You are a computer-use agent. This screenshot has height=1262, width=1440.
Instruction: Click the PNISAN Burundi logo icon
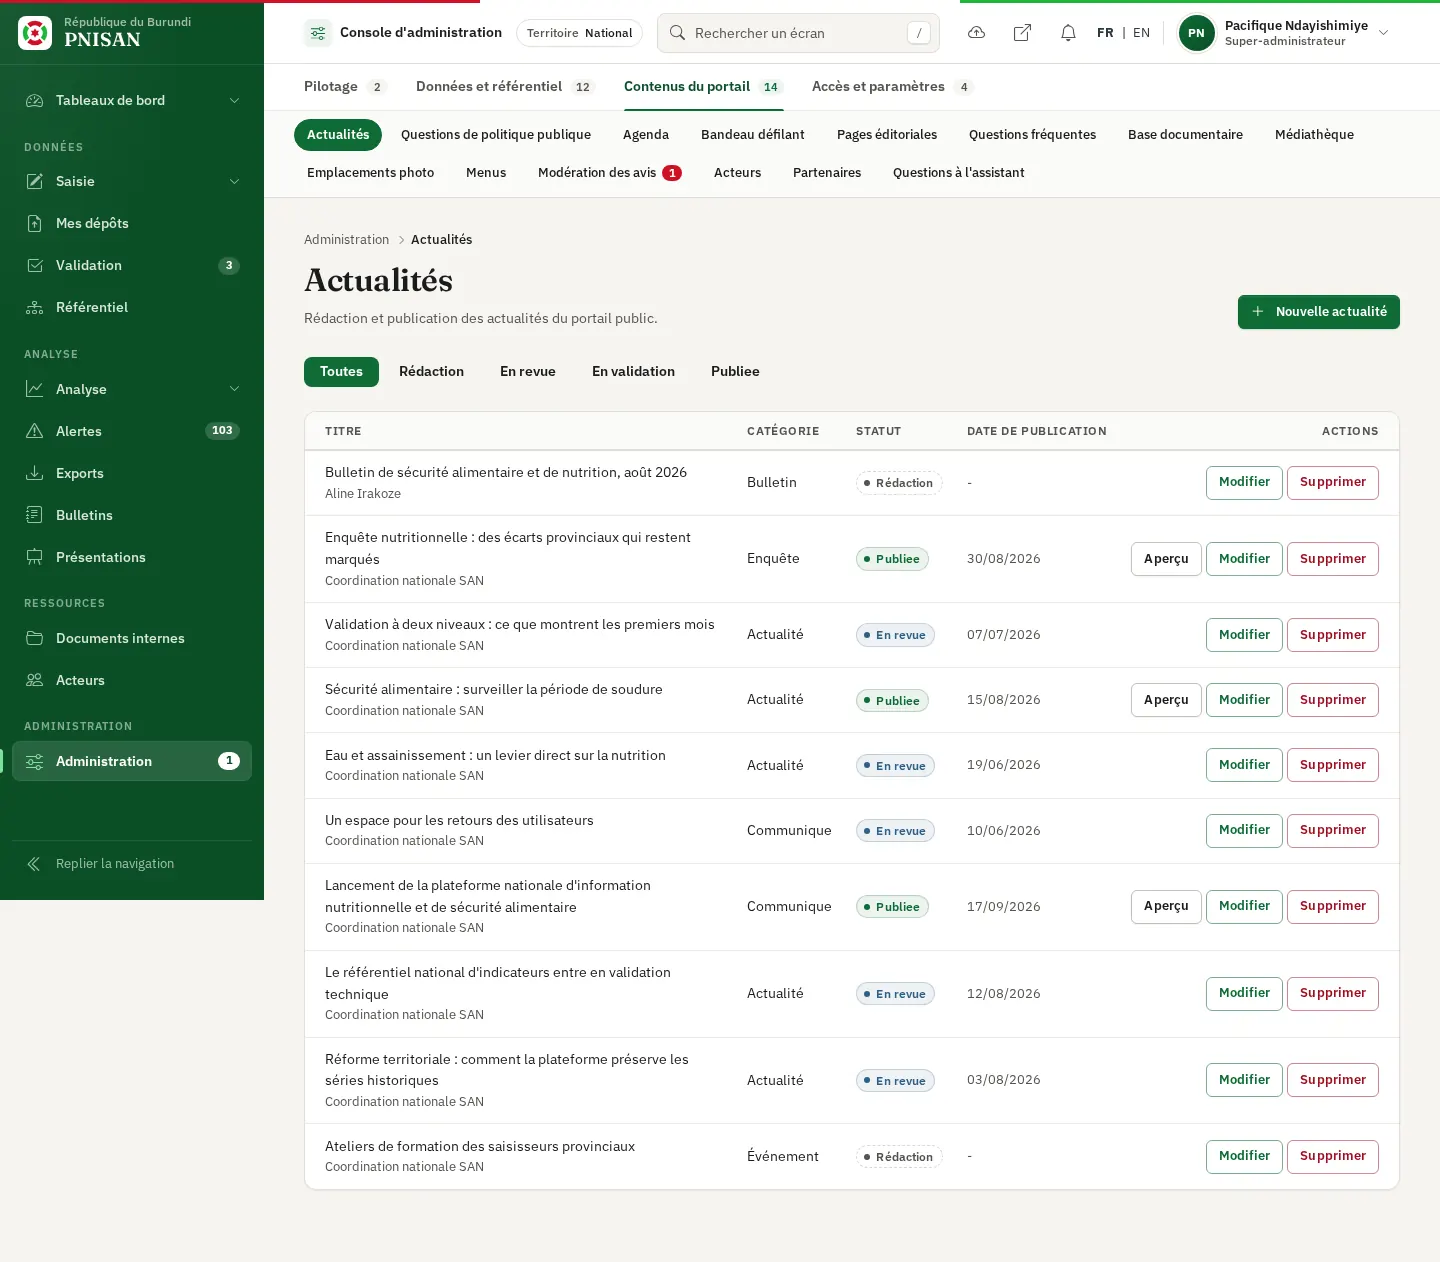pyautogui.click(x=35, y=33)
